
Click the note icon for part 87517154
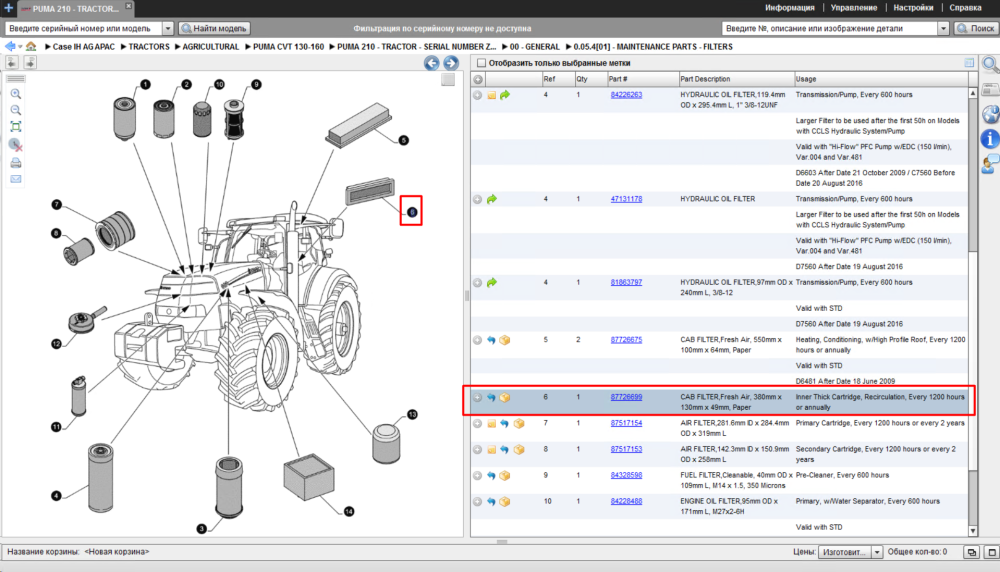point(491,424)
